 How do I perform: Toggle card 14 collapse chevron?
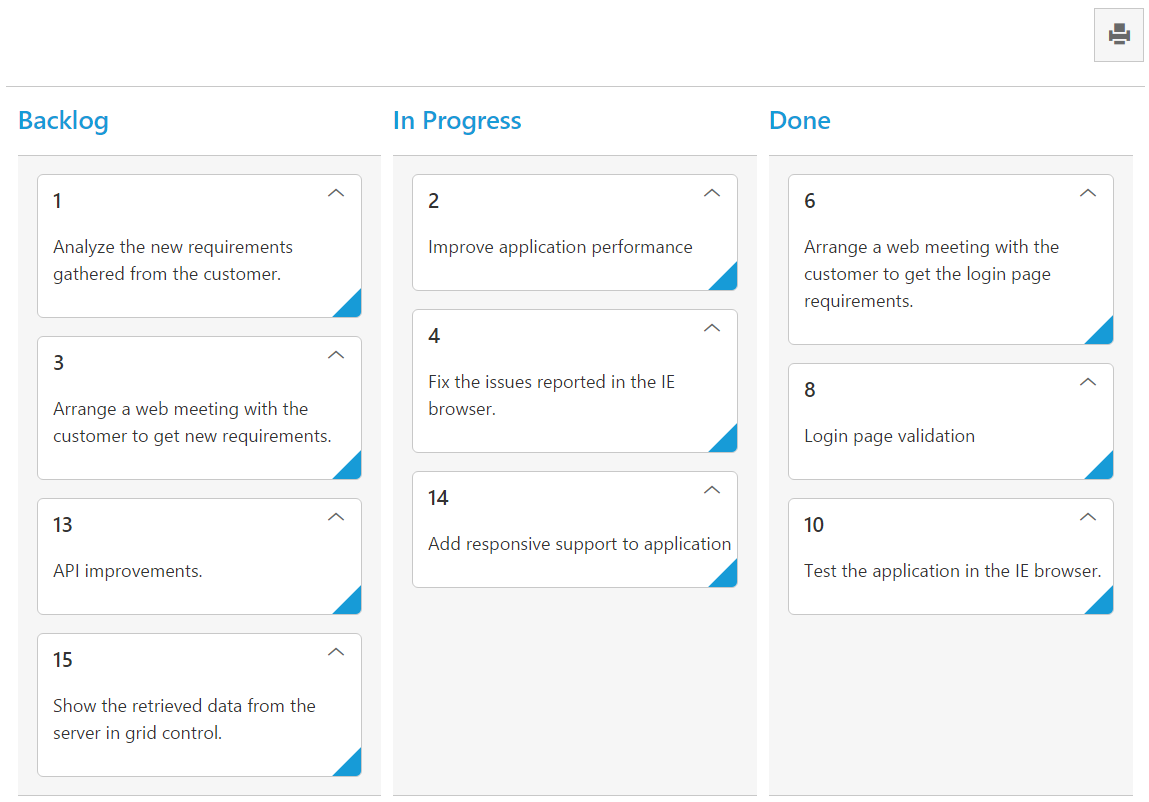[712, 490]
